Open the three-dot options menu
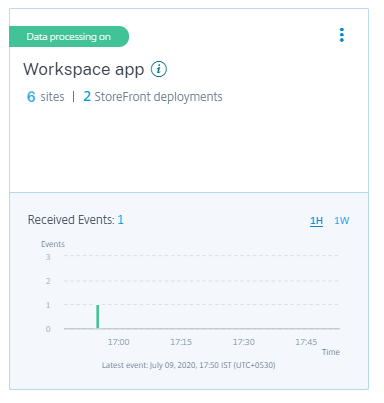 (x=342, y=35)
